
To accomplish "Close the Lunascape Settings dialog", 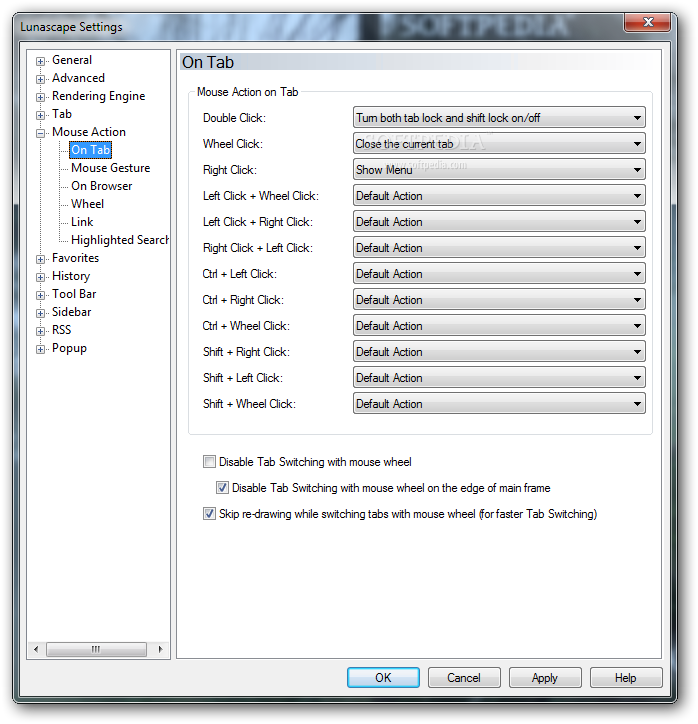I will [647, 22].
